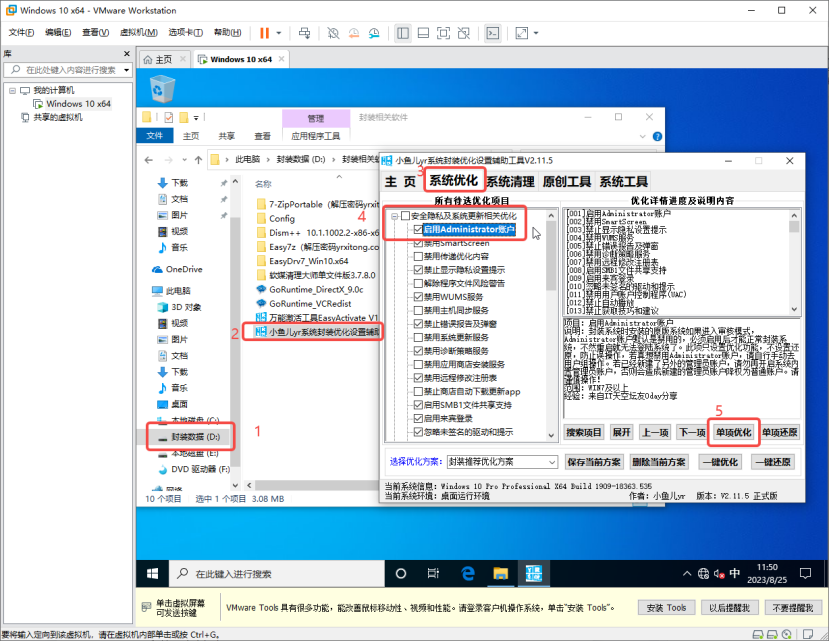Enter VMware full screen mode
Viewport: 829px width, 641px height.
coord(443,33)
